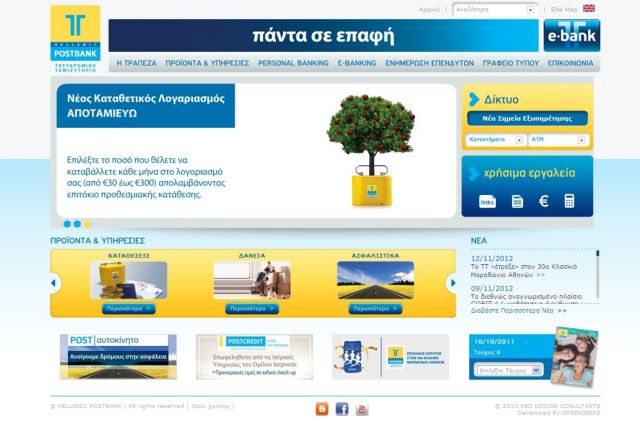Image resolution: width=640 pixels, height=421 pixels.
Task: Select the first slide indicator dot
Action: 67,224
